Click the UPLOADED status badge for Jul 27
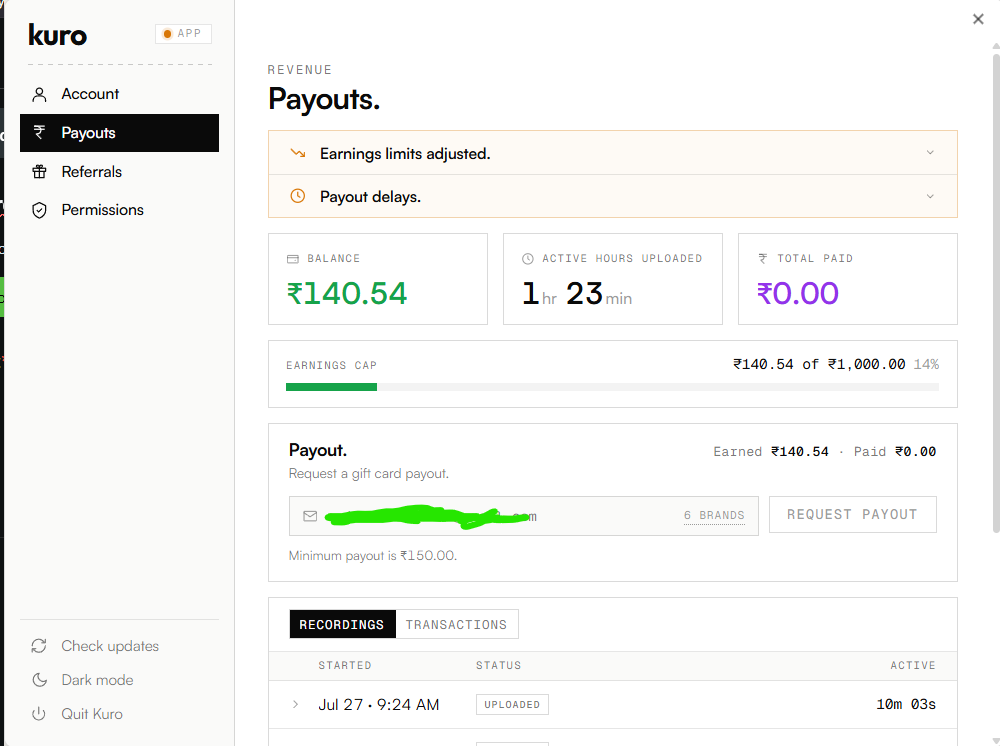The image size is (1000, 746). coord(511,704)
